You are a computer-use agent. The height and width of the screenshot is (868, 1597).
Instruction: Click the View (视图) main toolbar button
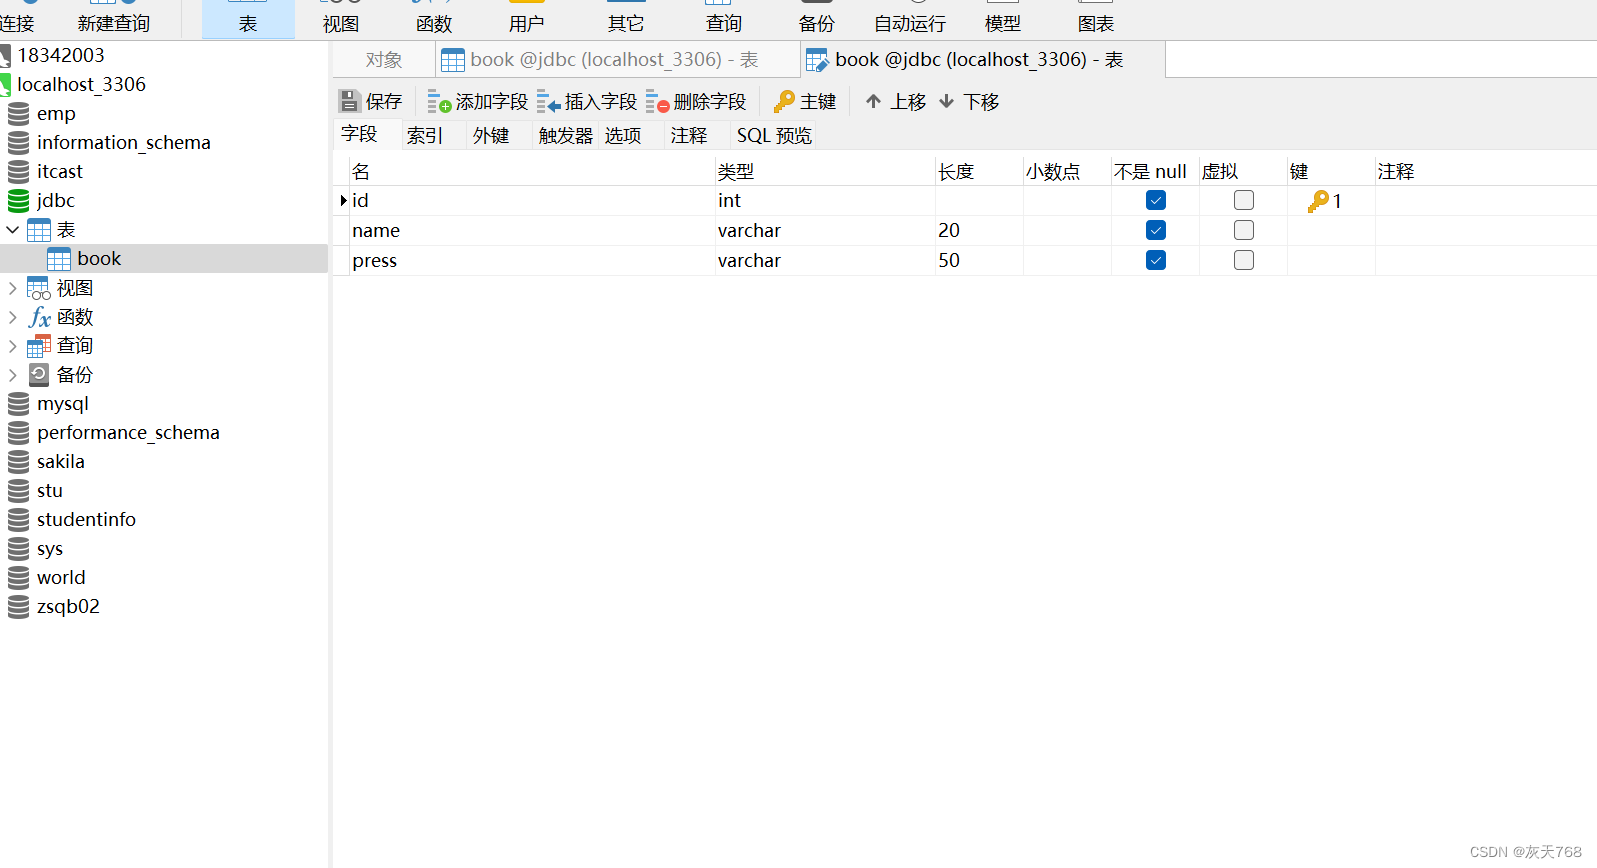coord(341,20)
